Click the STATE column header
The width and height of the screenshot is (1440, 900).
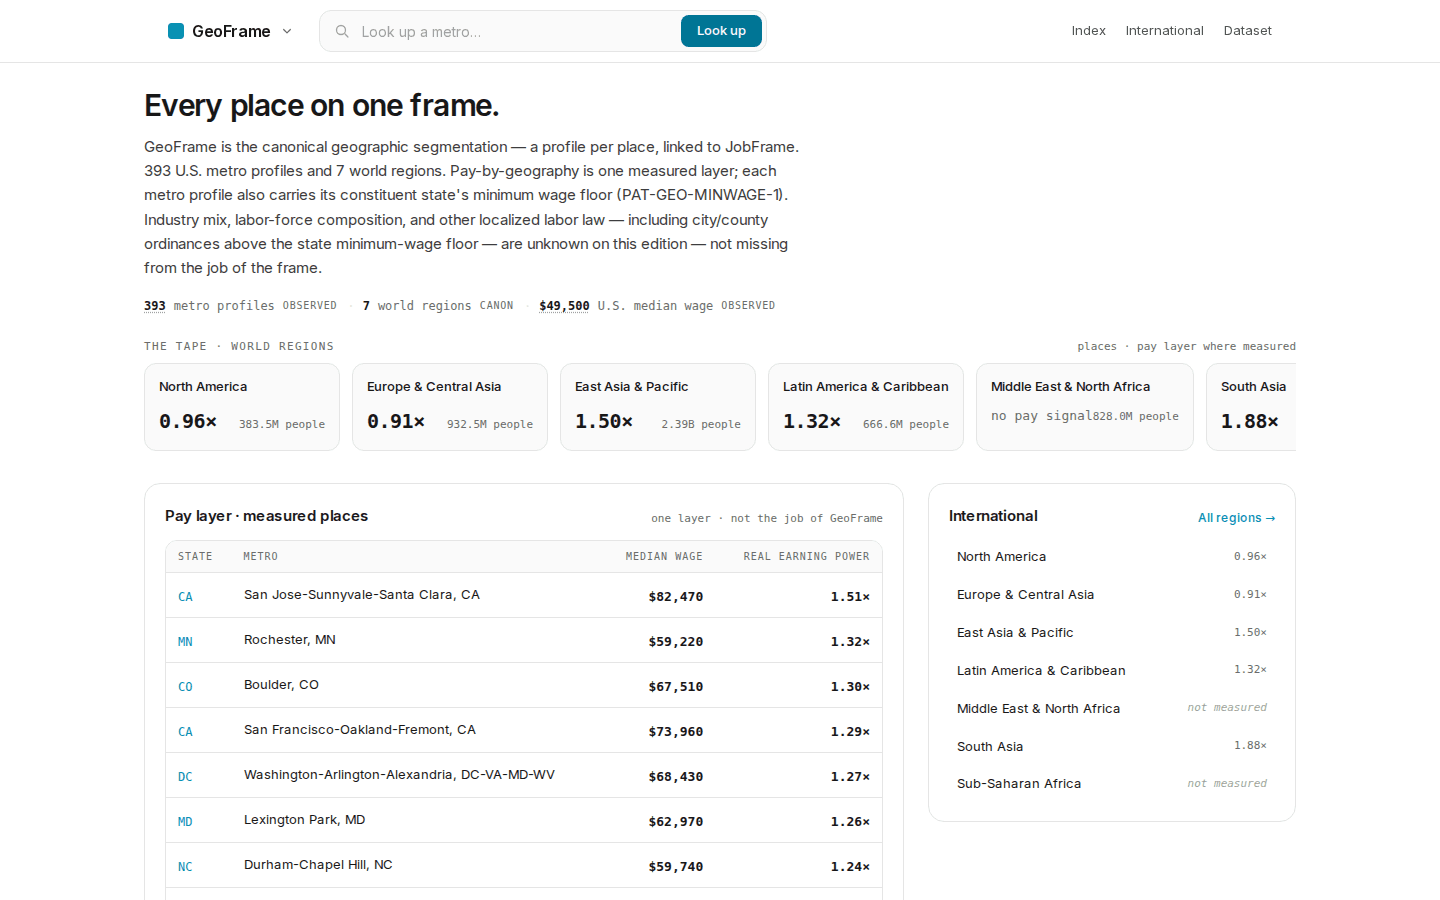pos(195,557)
